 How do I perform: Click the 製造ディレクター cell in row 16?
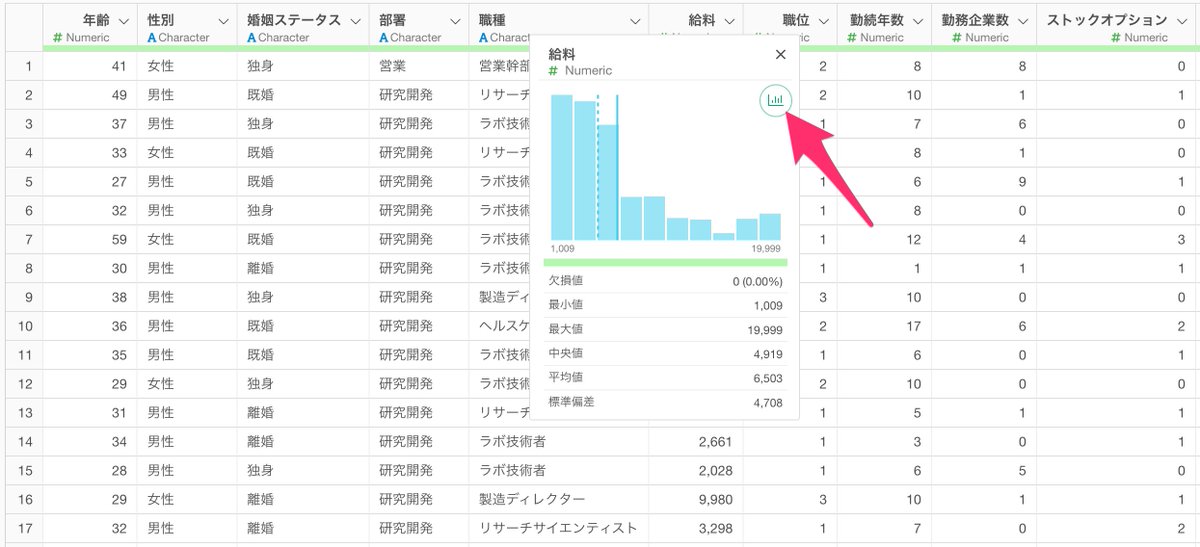coord(559,499)
